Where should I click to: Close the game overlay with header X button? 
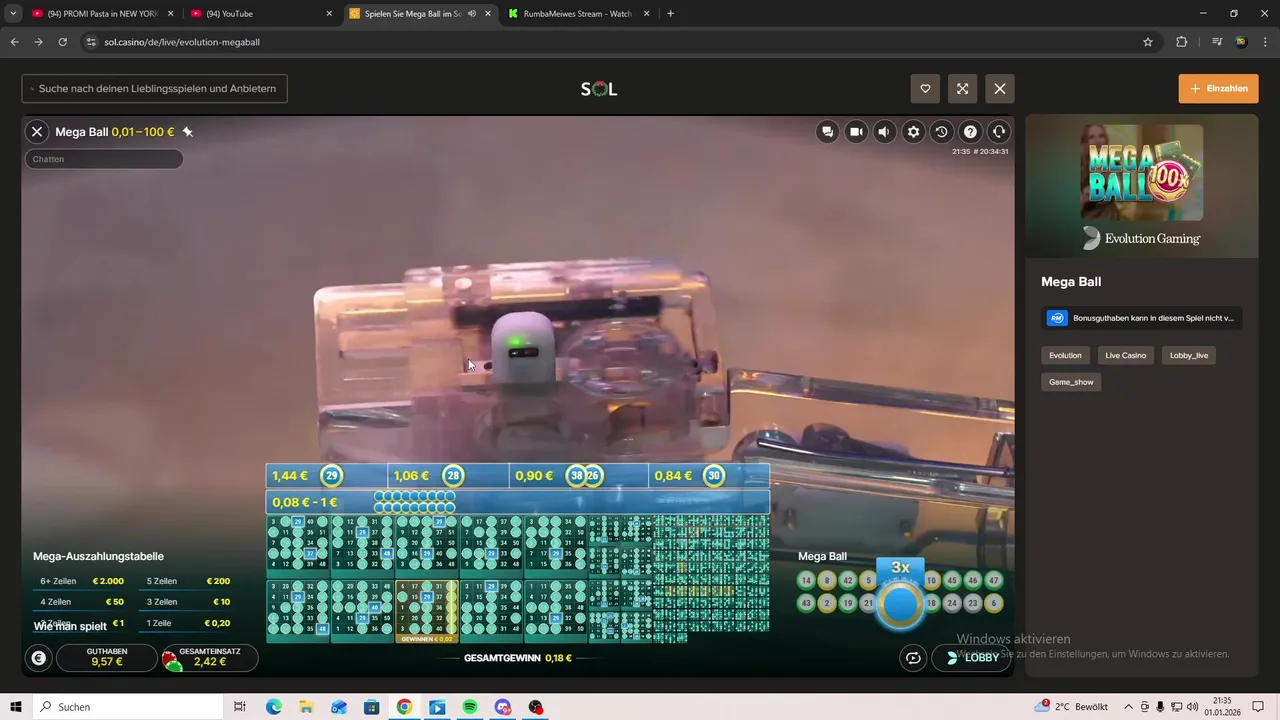(x=1000, y=88)
